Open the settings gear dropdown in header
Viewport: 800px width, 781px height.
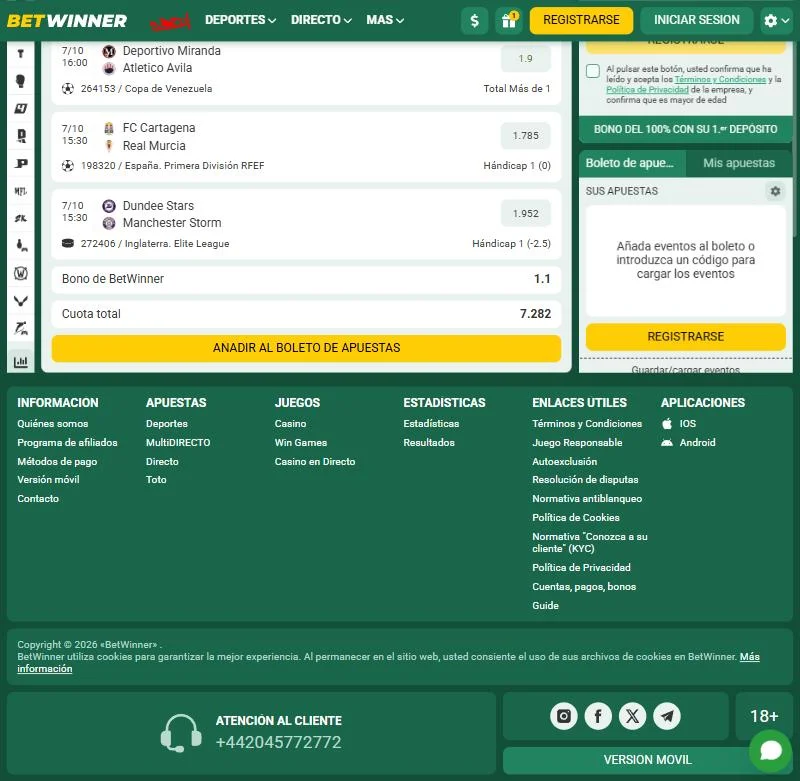(x=777, y=20)
